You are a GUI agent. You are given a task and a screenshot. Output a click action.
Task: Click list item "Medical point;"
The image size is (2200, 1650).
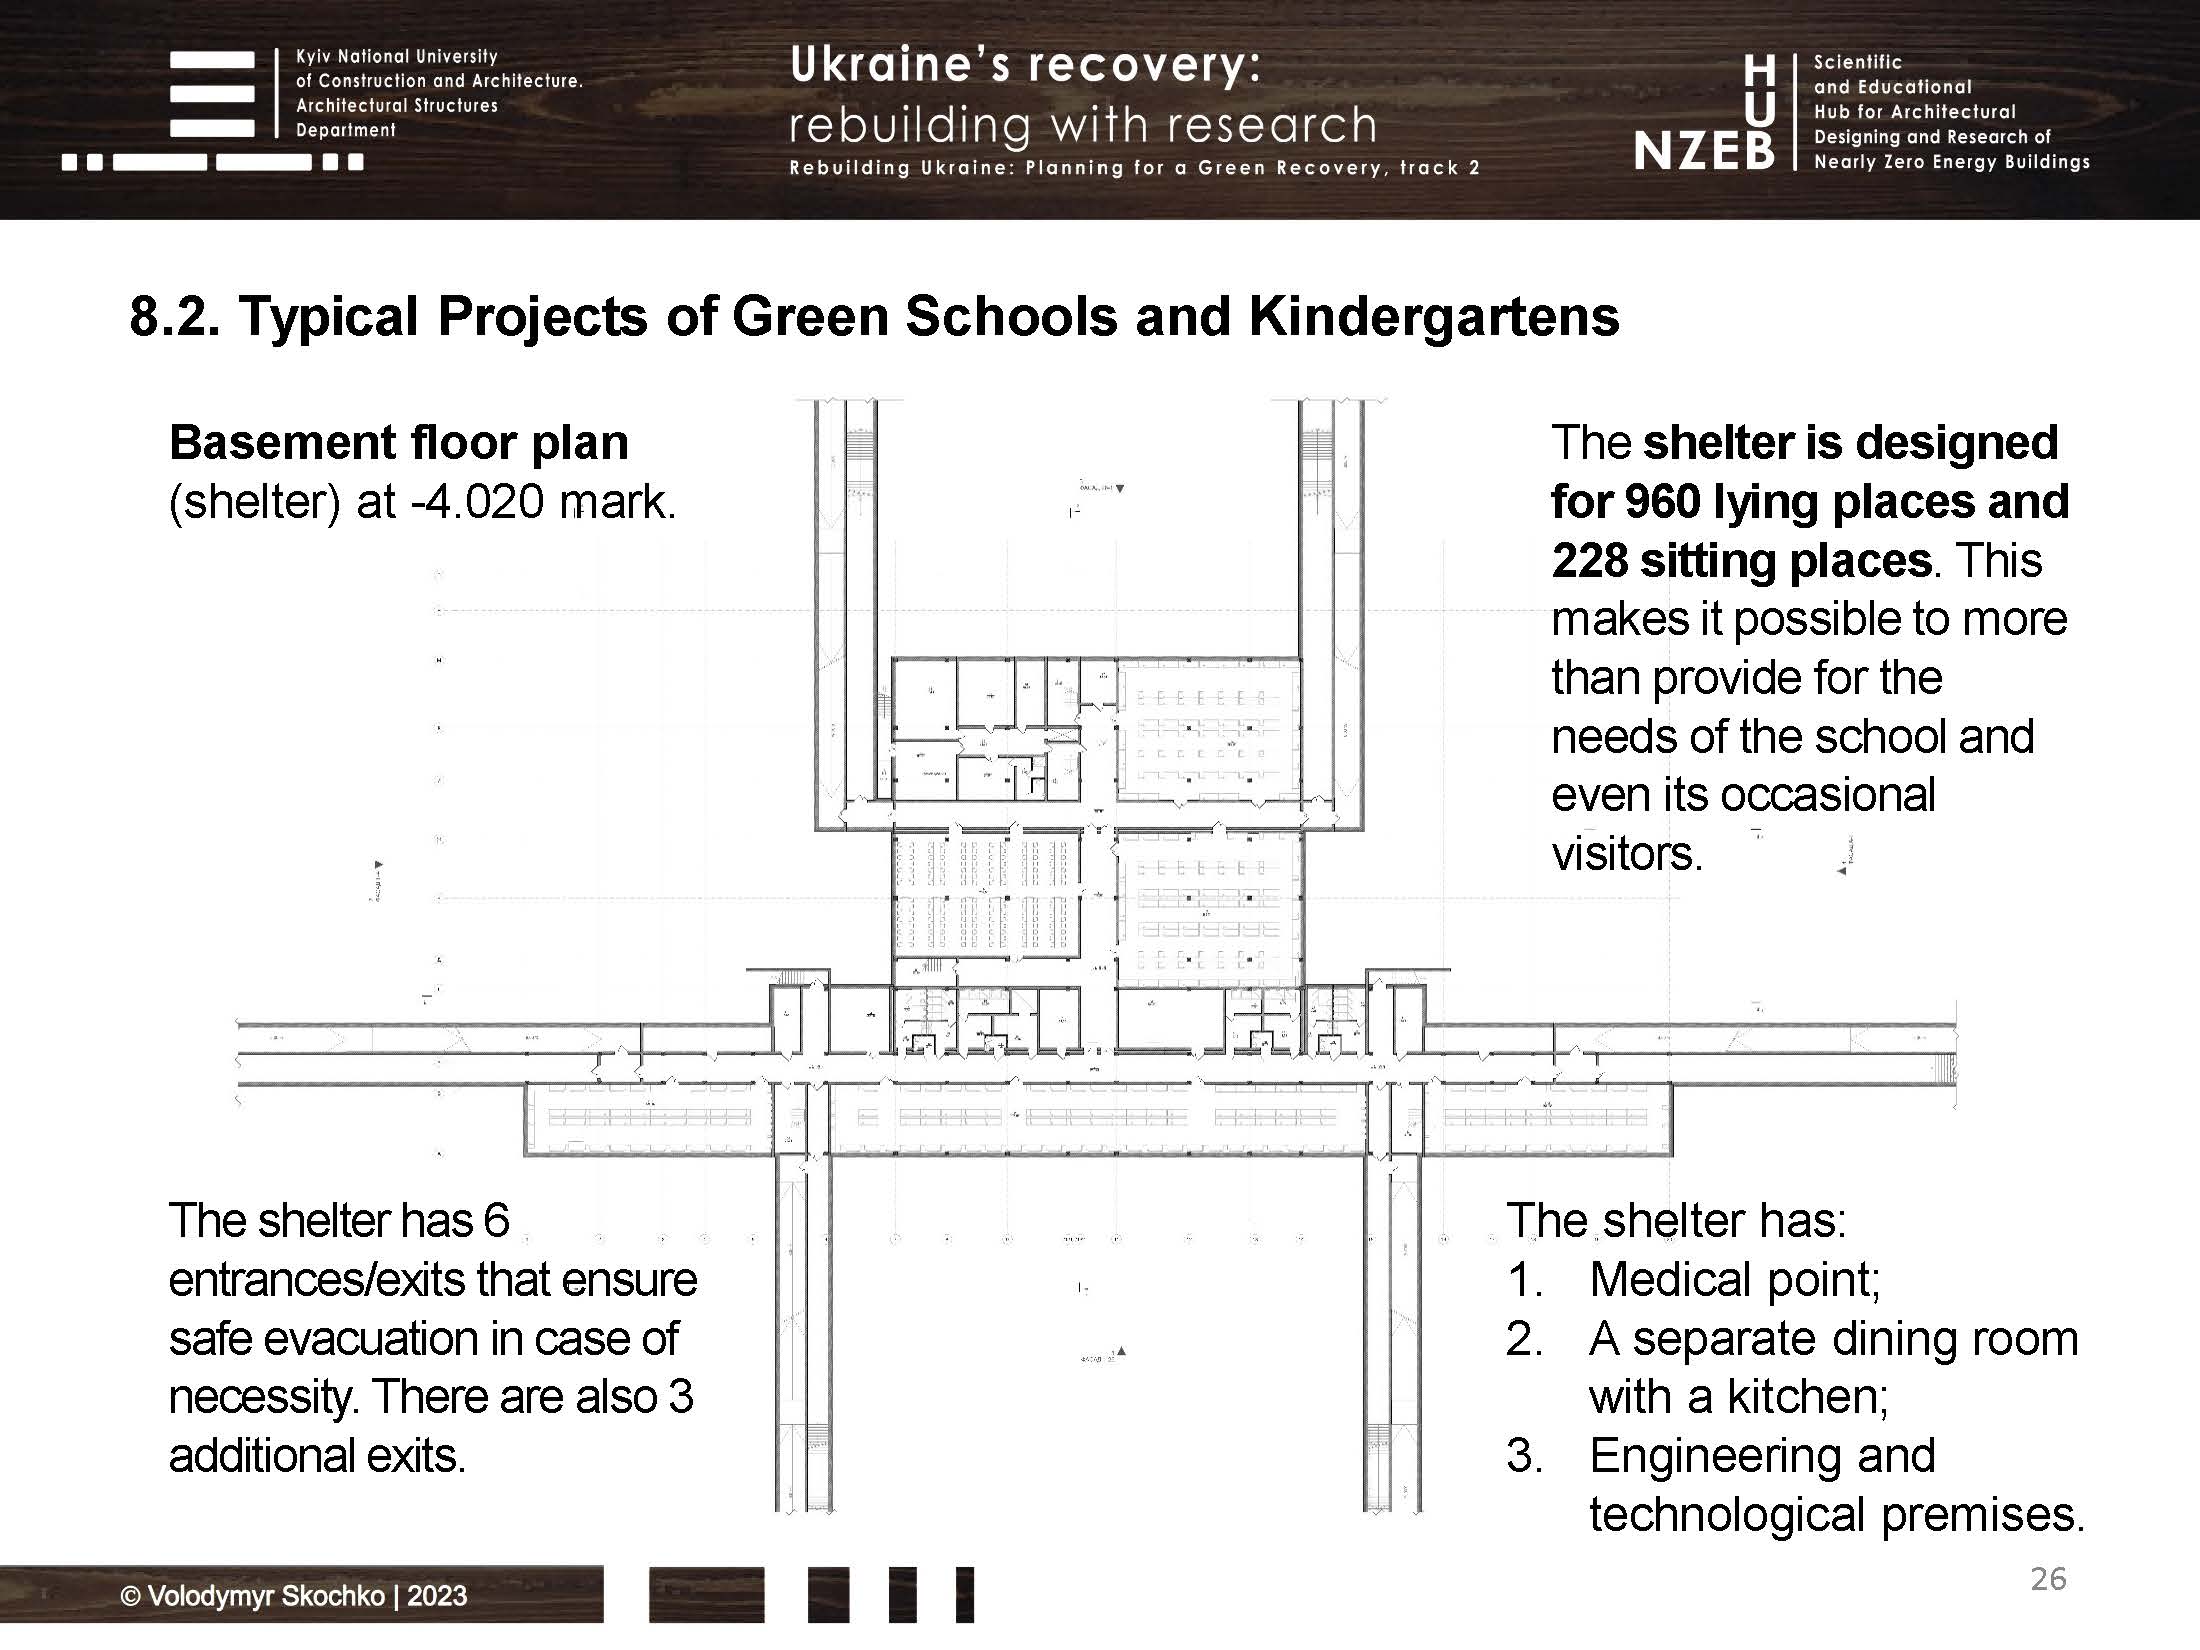[x=1735, y=1280]
